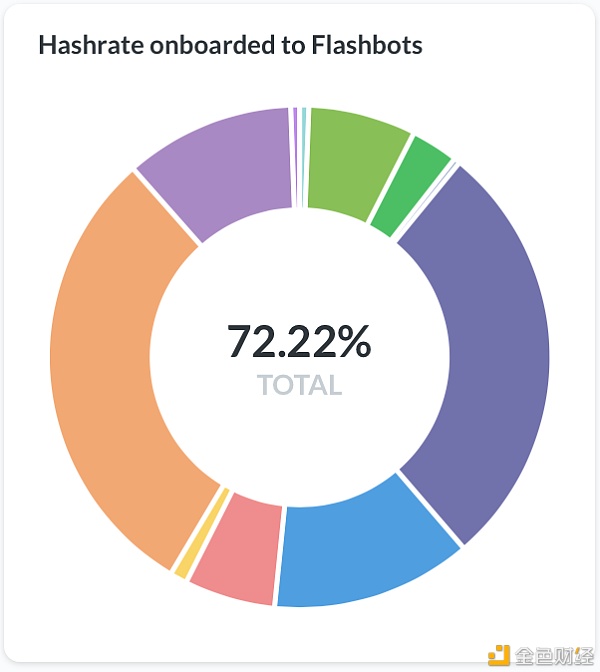Click the thin yellow donut sliver

click(182, 568)
